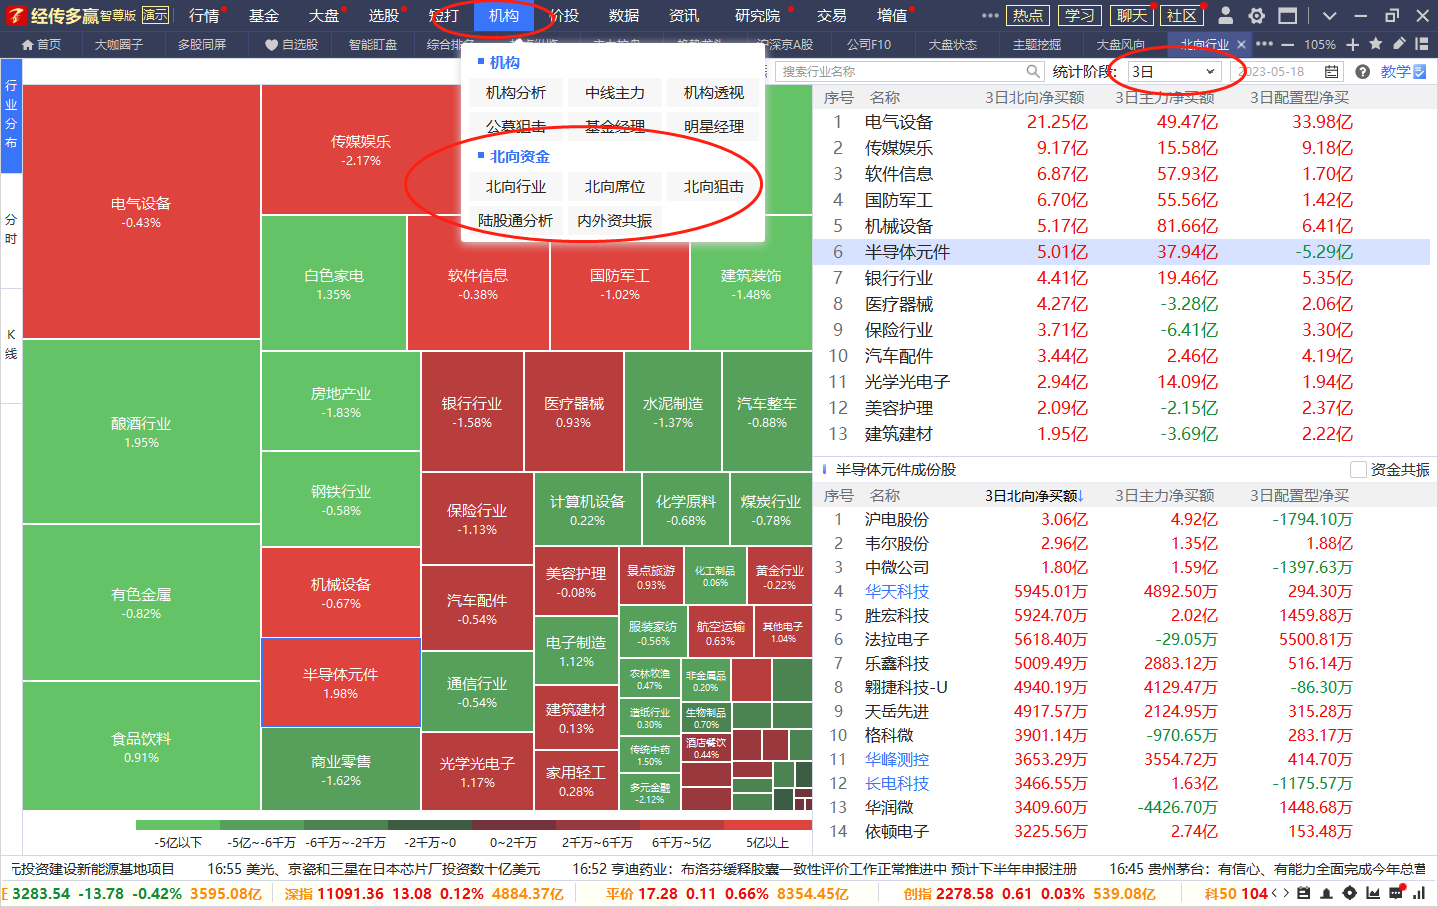1438x907 pixels.
Task: Open the 研究院 menu
Action: [757, 16]
